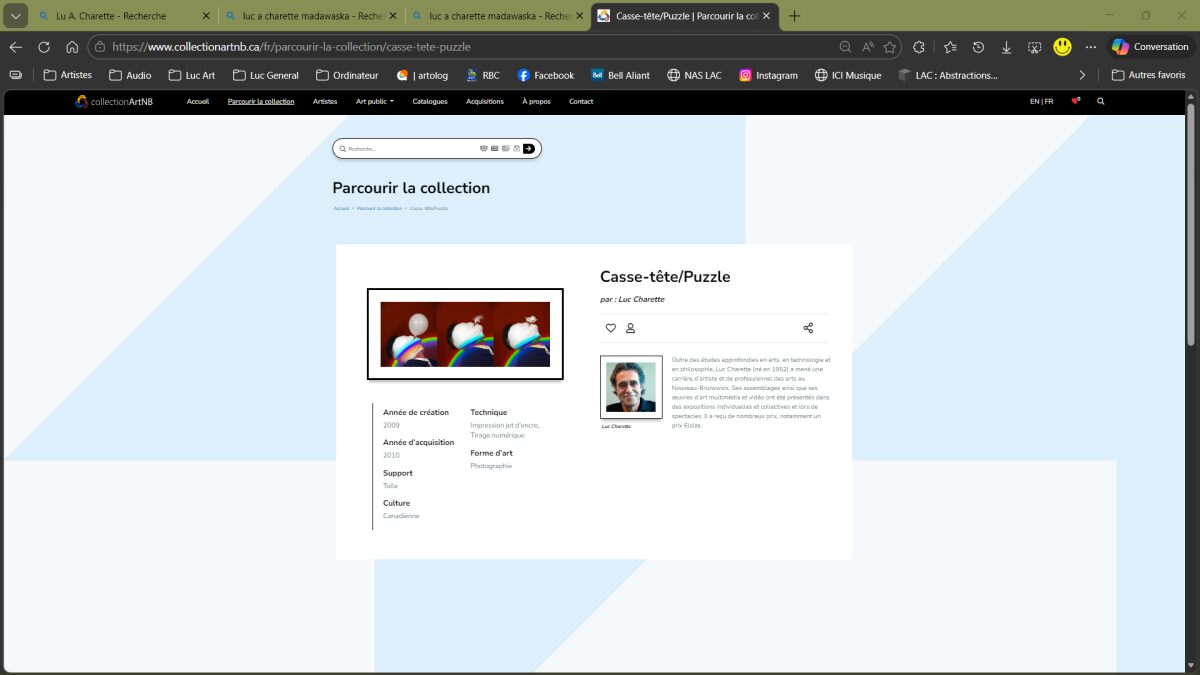Open the search magnifier in the header
Viewport: 1200px width, 675px height.
coord(1100,101)
